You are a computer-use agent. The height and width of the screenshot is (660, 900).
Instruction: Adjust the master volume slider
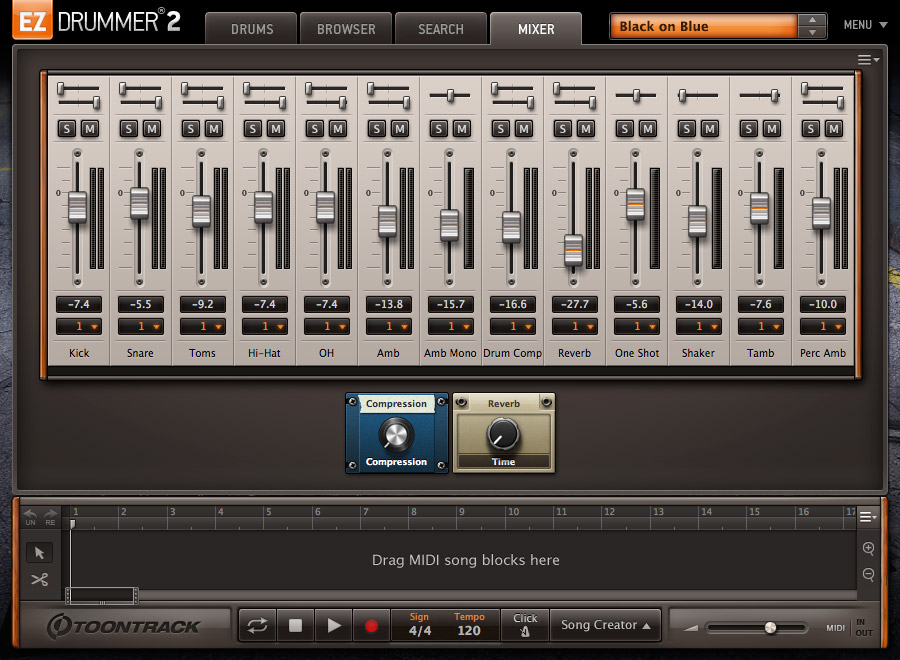(770, 627)
